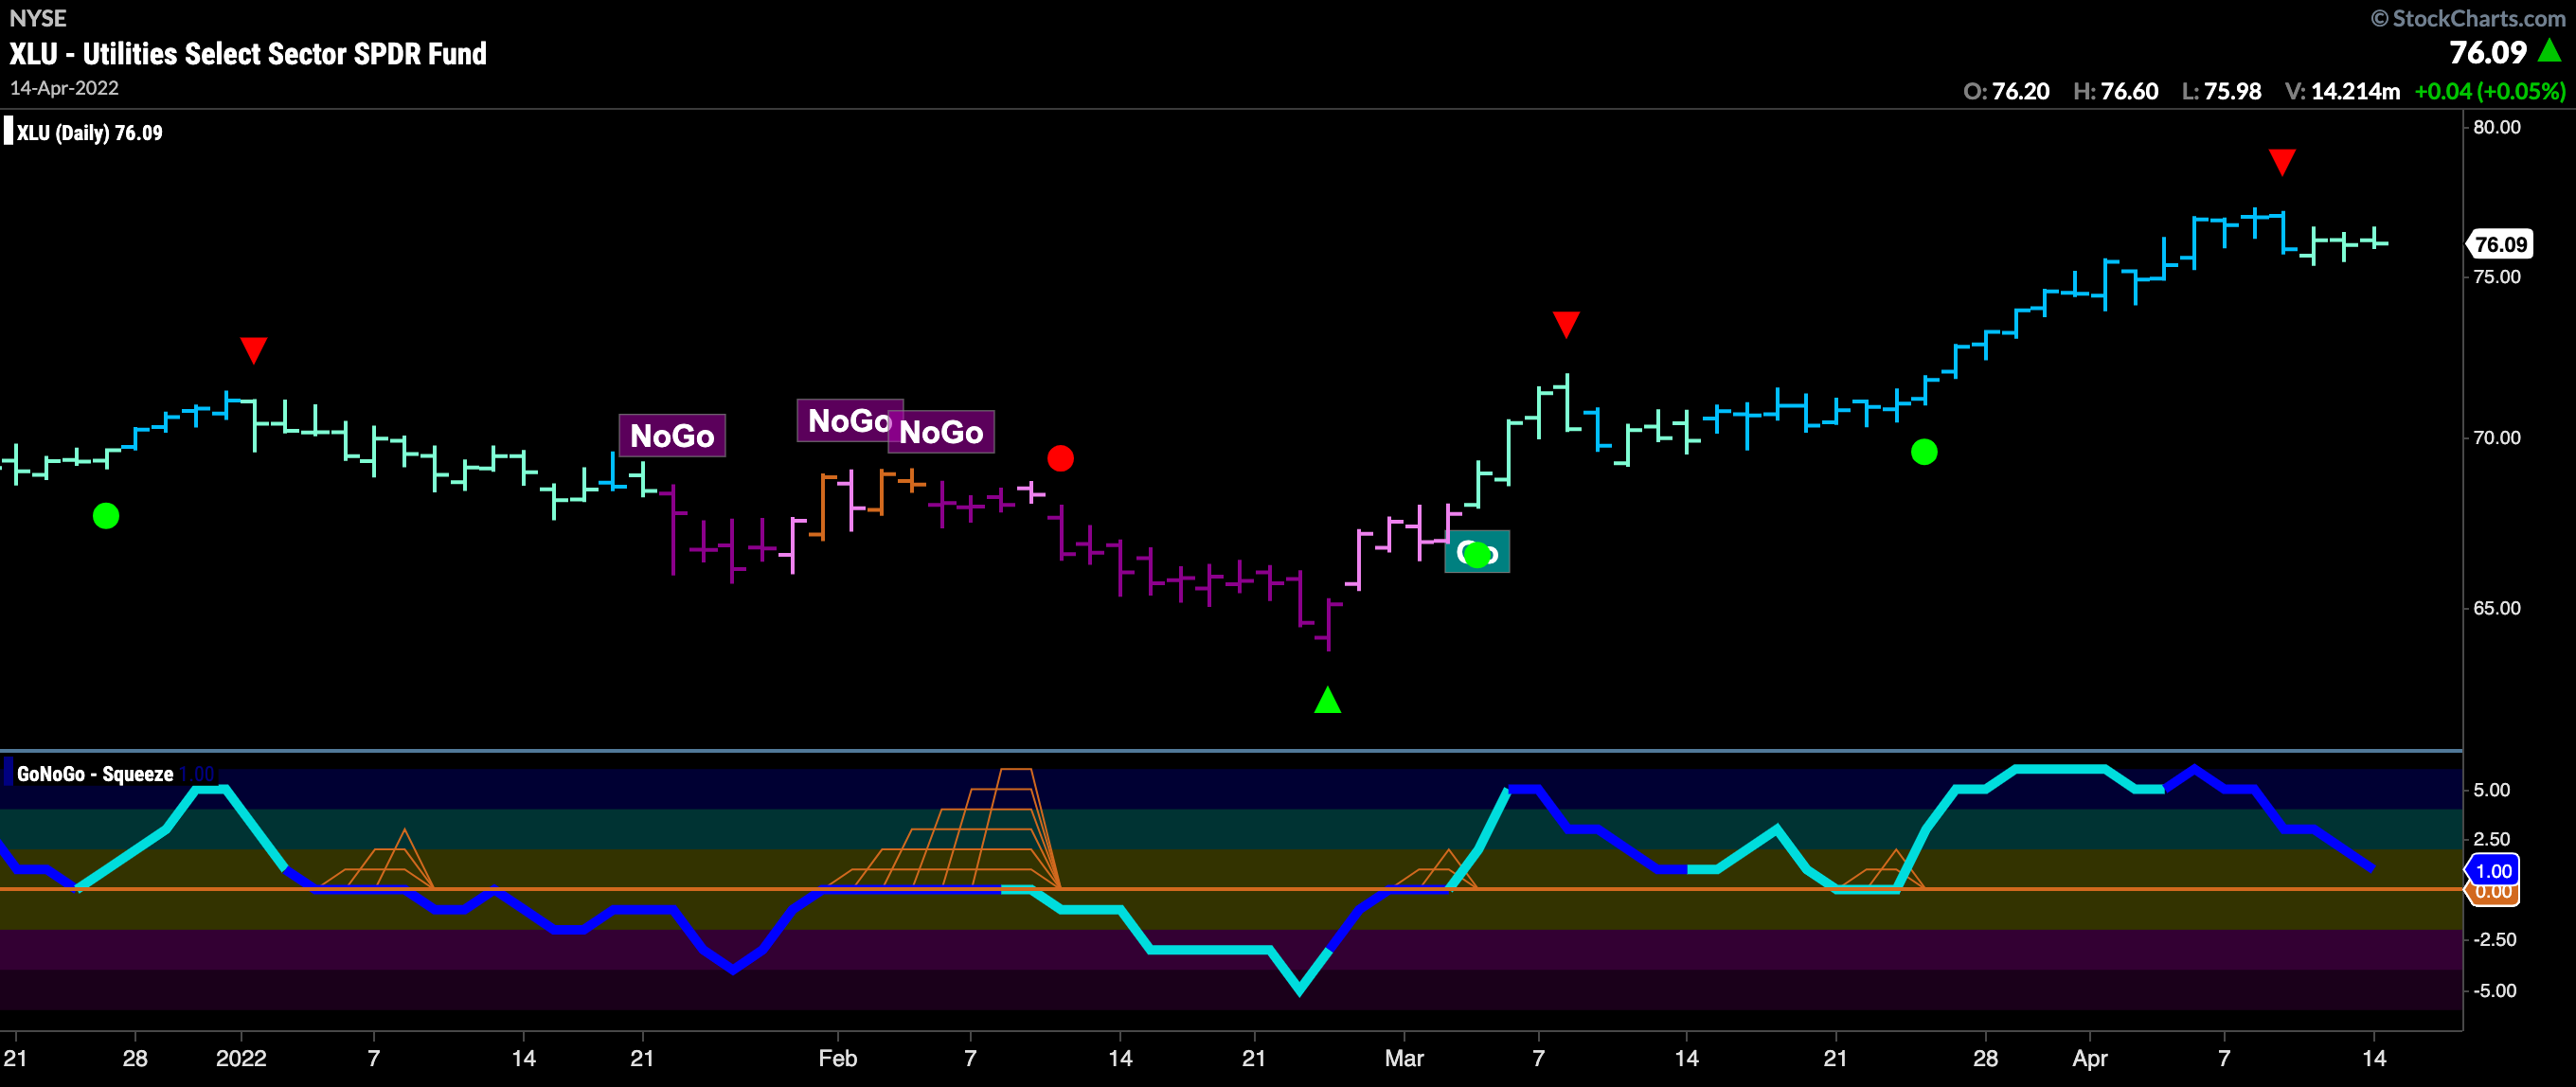Click the orange 0.00 zero line tag
Viewport: 2576px width, 1087px height.
point(2493,892)
